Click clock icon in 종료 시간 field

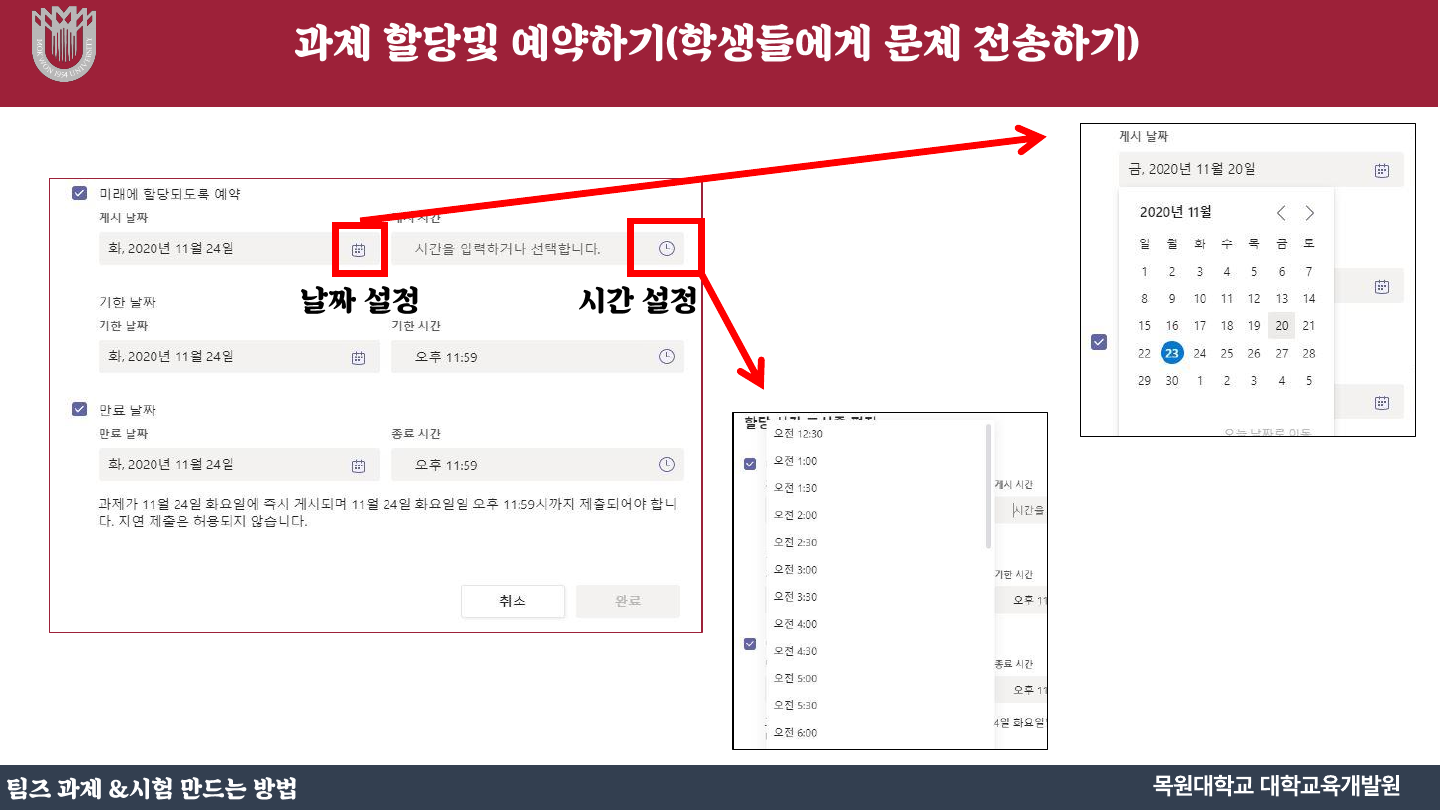tap(667, 465)
